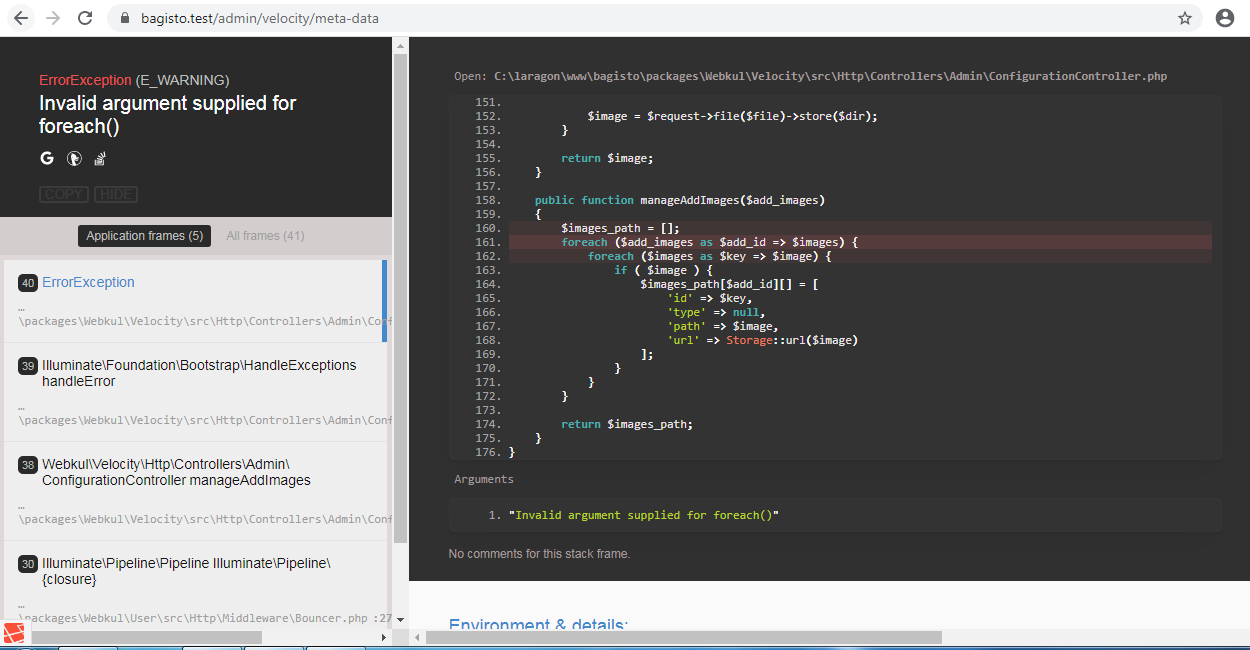The image size is (1250, 650).
Task: Click the HIDE button
Action: pyautogui.click(x=115, y=194)
